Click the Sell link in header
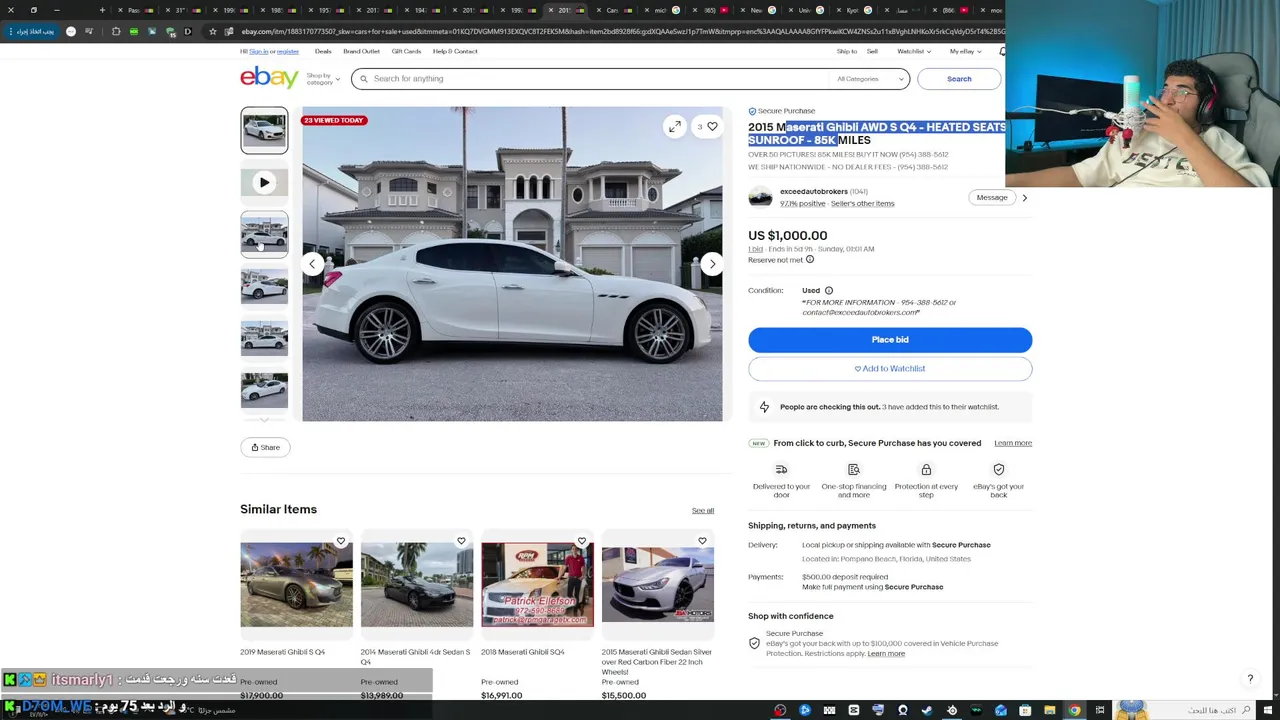1280x720 pixels. click(x=872, y=51)
